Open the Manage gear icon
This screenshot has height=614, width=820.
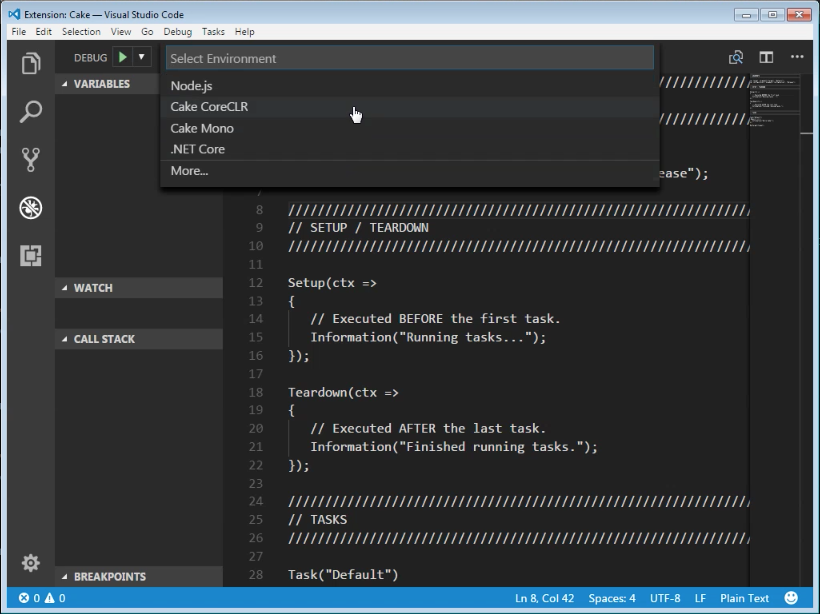click(31, 563)
